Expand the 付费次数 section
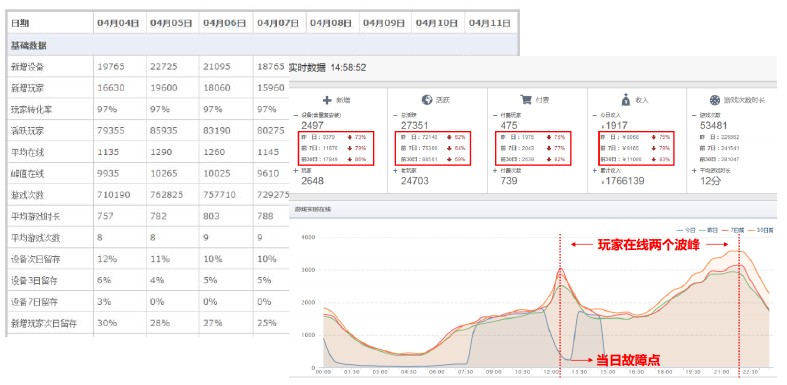Screen dimensions: 787x385 coord(495,171)
